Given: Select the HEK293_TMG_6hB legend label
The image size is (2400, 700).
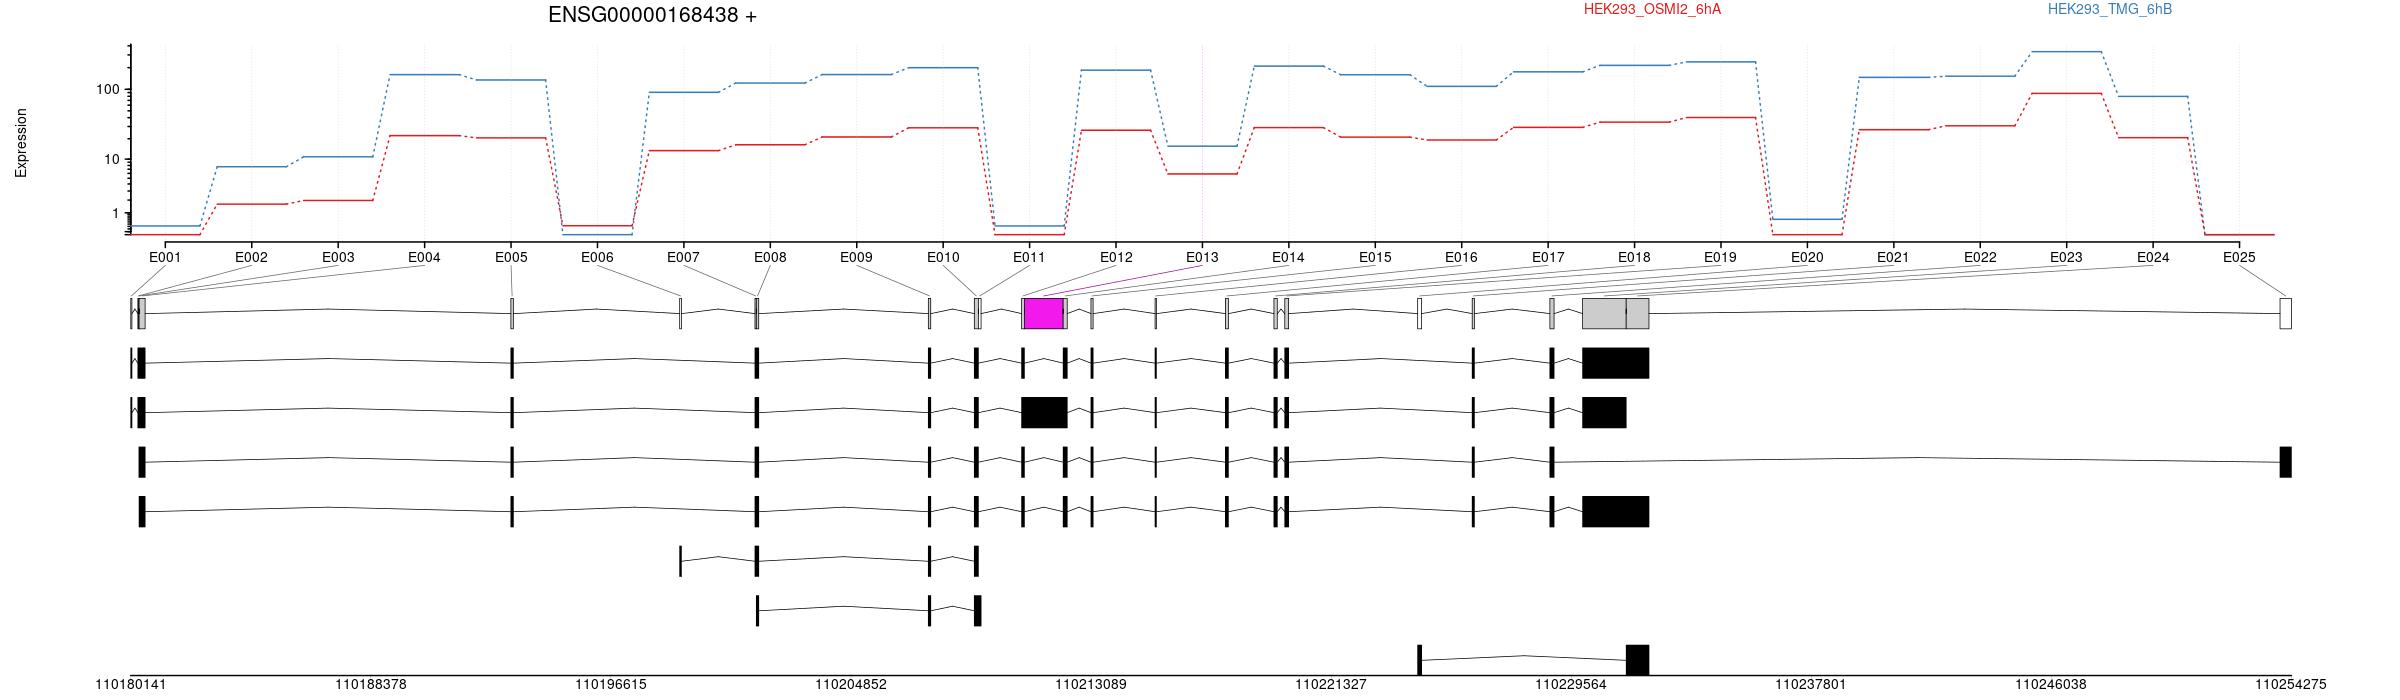Looking at the screenshot, I should click(2110, 9).
